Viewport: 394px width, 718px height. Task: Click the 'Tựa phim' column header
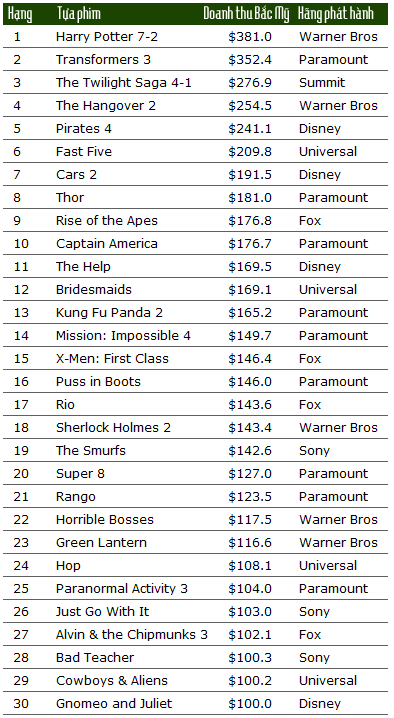pyautogui.click(x=79, y=14)
